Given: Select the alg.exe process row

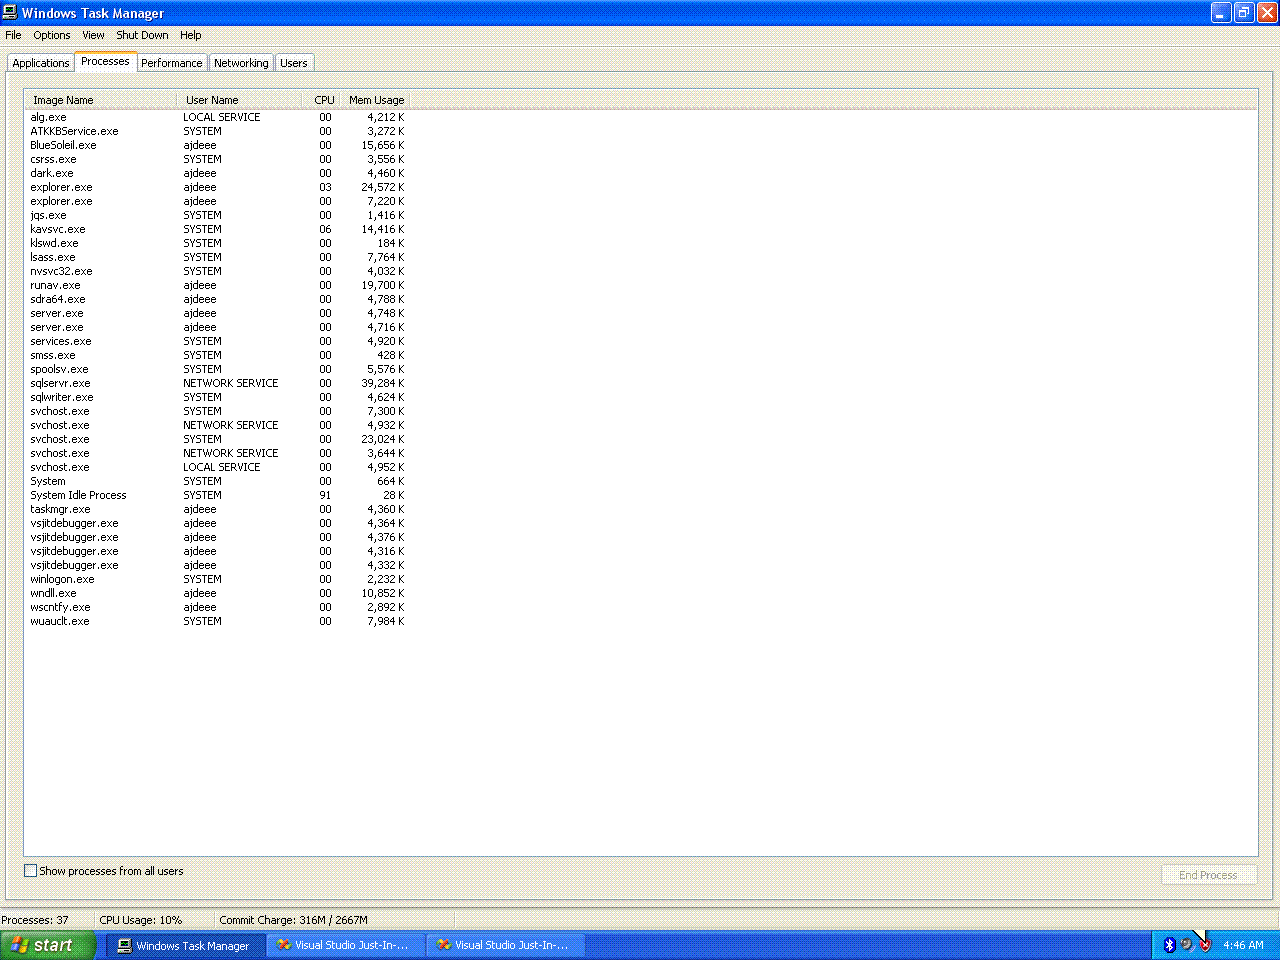Looking at the screenshot, I should (x=217, y=117).
